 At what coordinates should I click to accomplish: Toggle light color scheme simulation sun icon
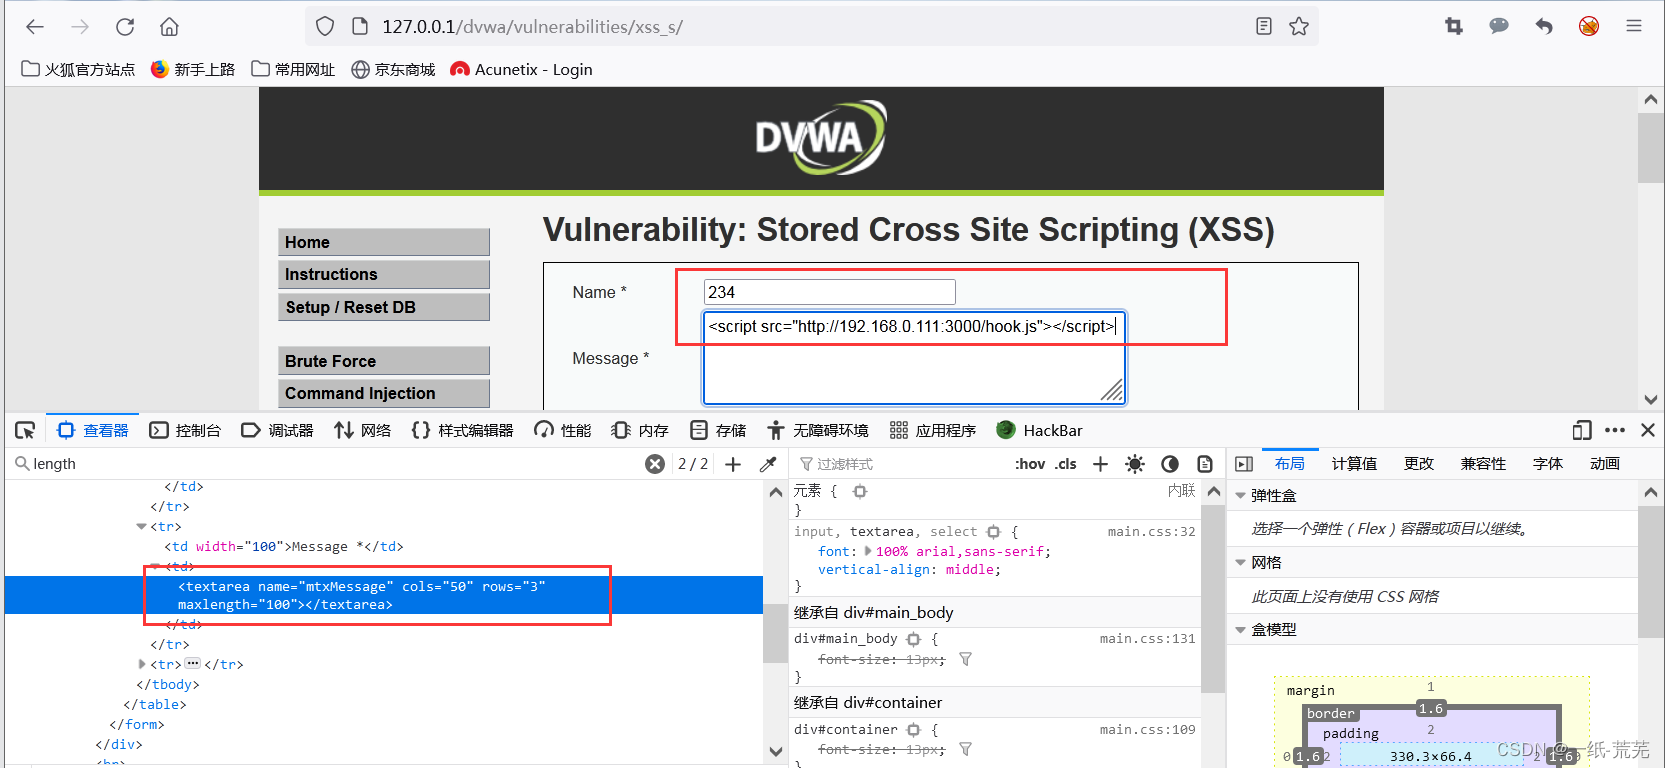tap(1135, 464)
